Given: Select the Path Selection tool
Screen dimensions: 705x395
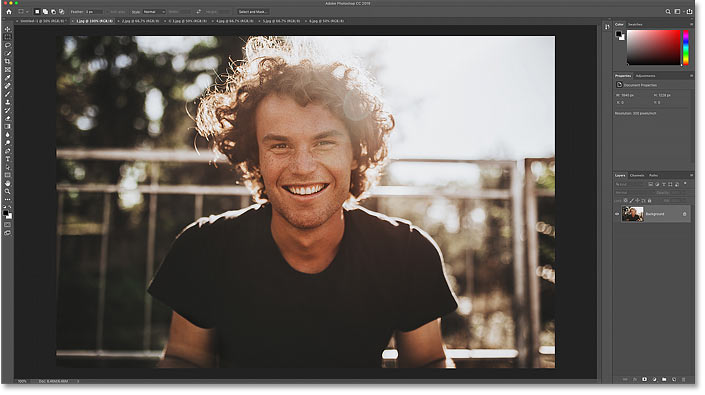Looking at the screenshot, I should pyautogui.click(x=7, y=167).
